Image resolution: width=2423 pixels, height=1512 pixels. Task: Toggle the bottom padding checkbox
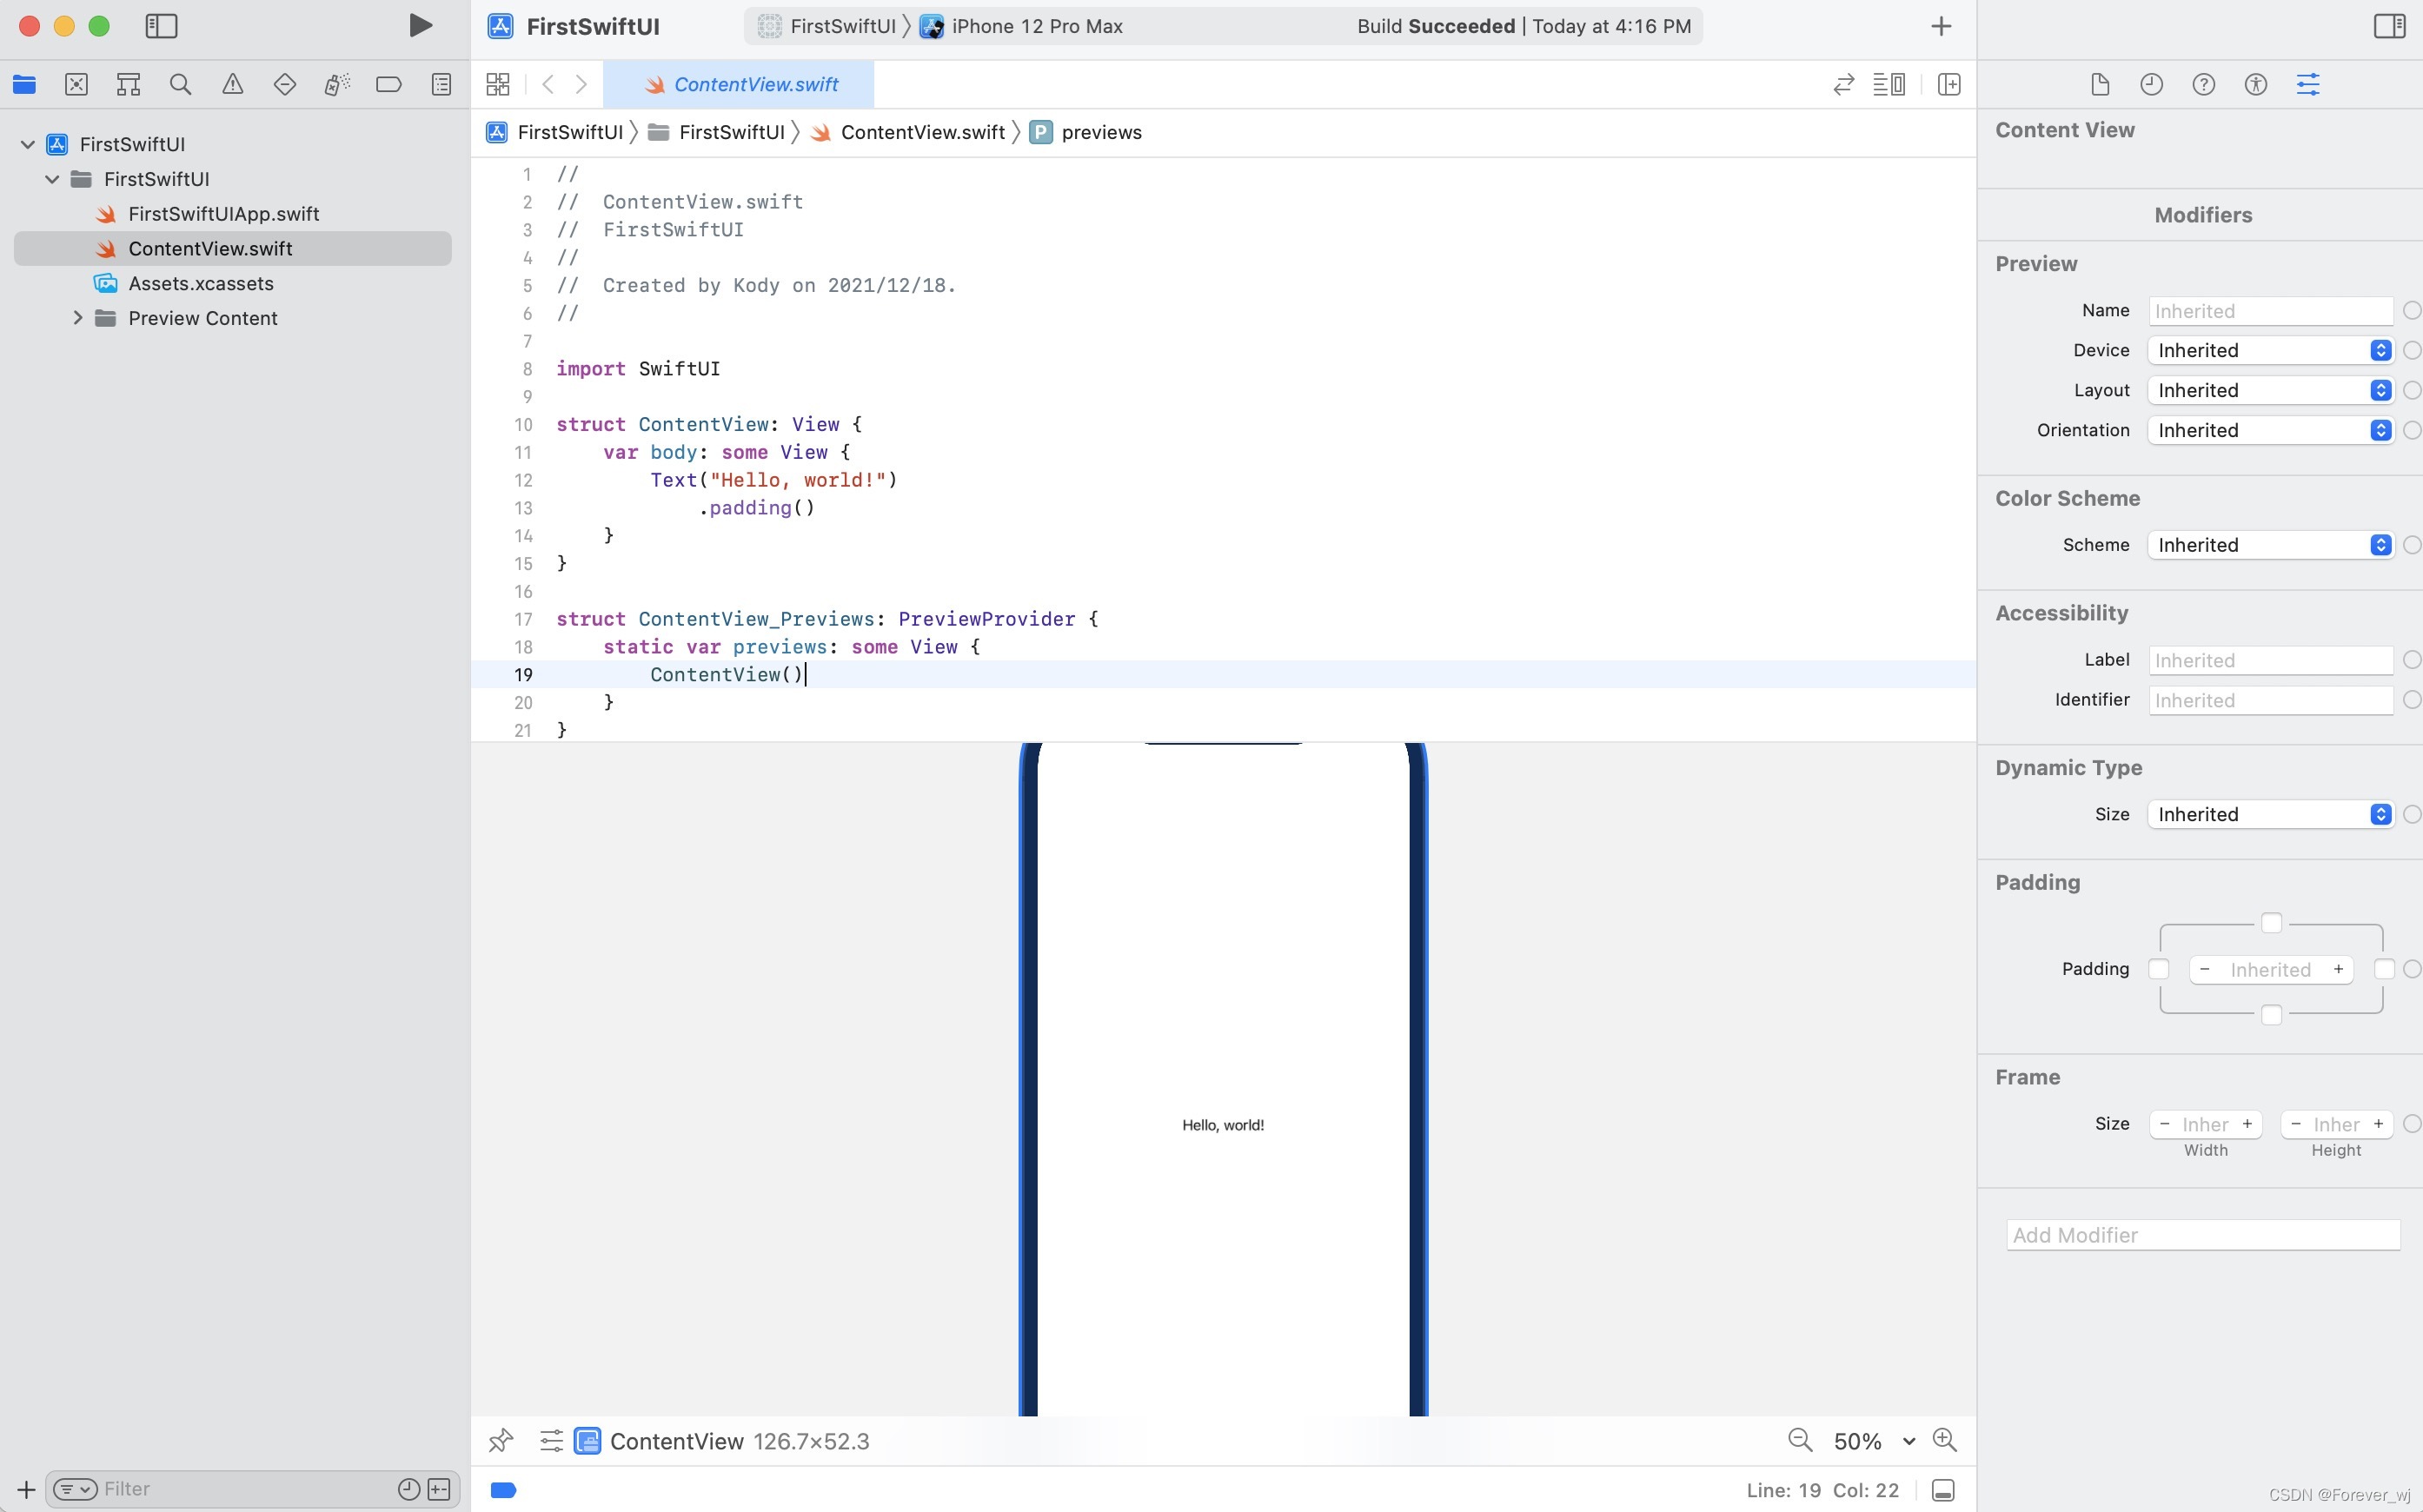click(2271, 1014)
